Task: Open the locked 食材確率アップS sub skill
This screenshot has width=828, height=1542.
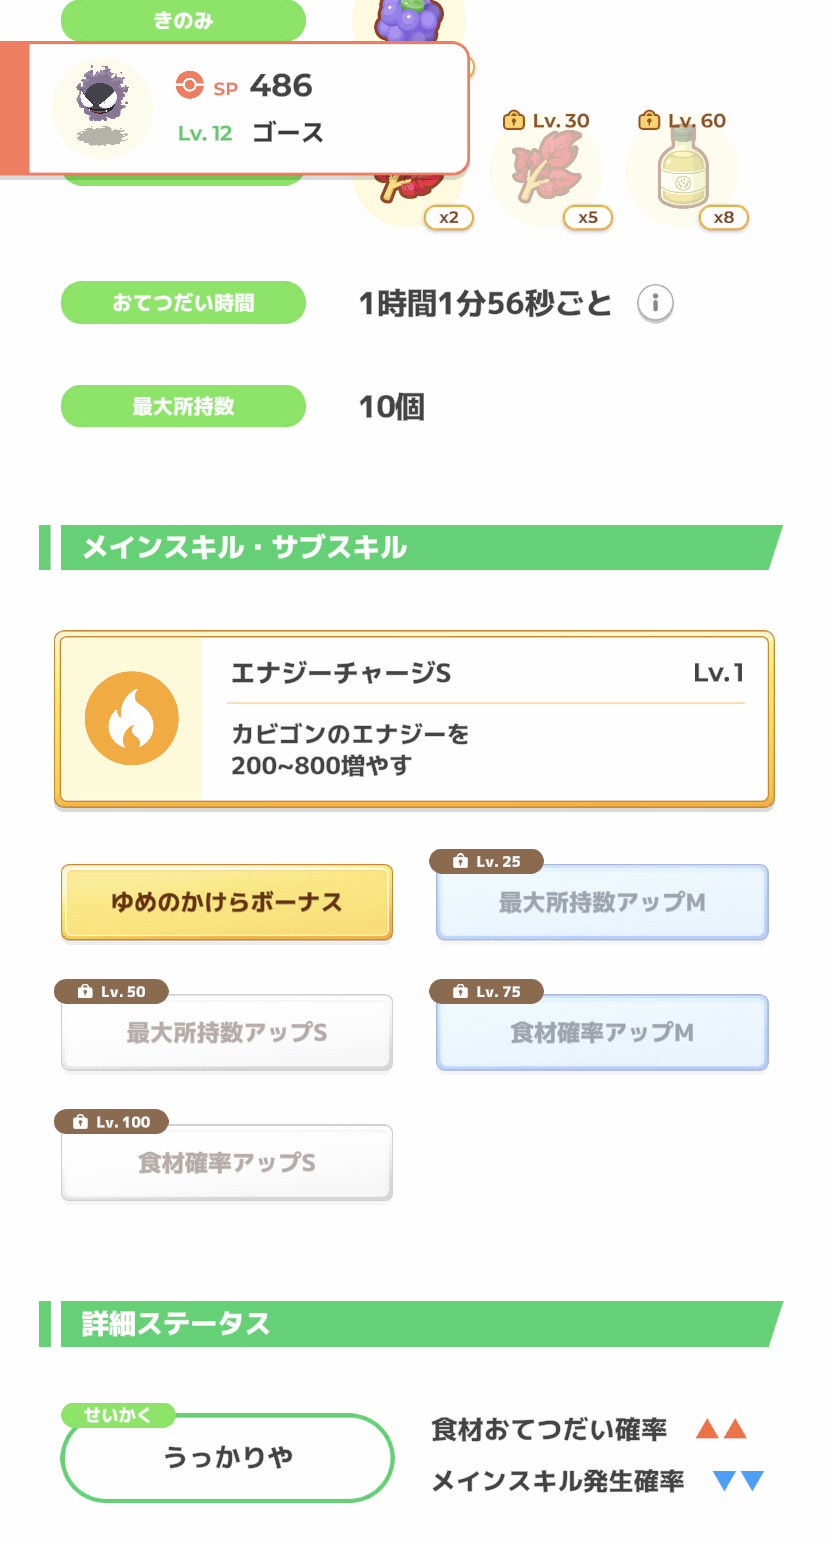Action: [227, 1163]
